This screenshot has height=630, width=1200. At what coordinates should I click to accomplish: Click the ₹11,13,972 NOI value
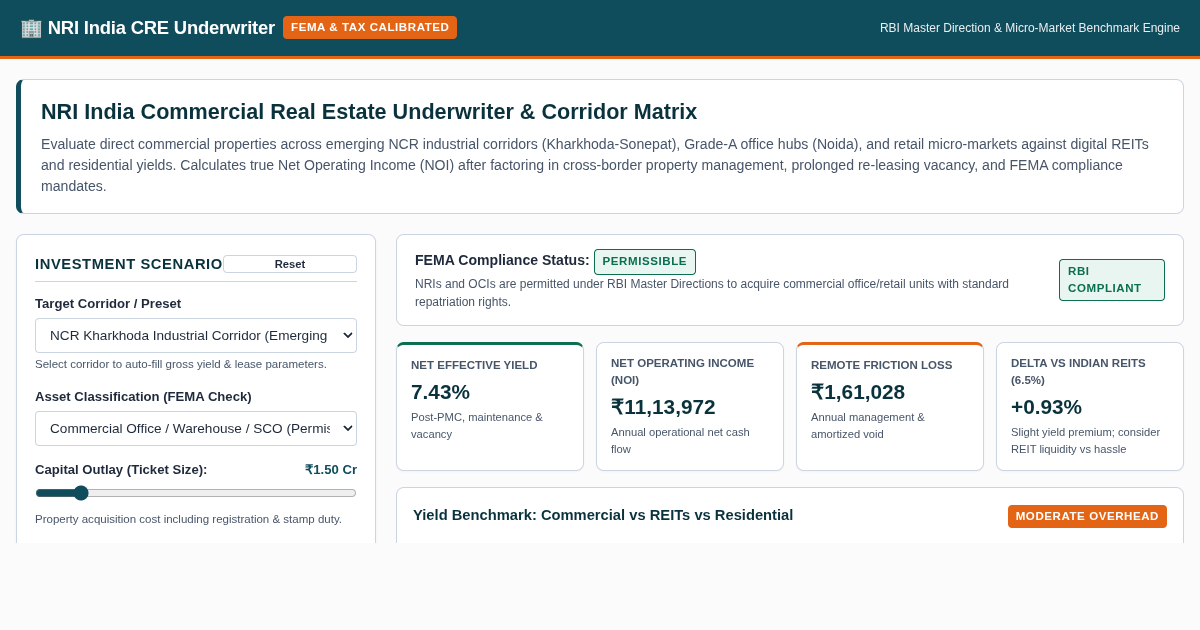click(663, 407)
